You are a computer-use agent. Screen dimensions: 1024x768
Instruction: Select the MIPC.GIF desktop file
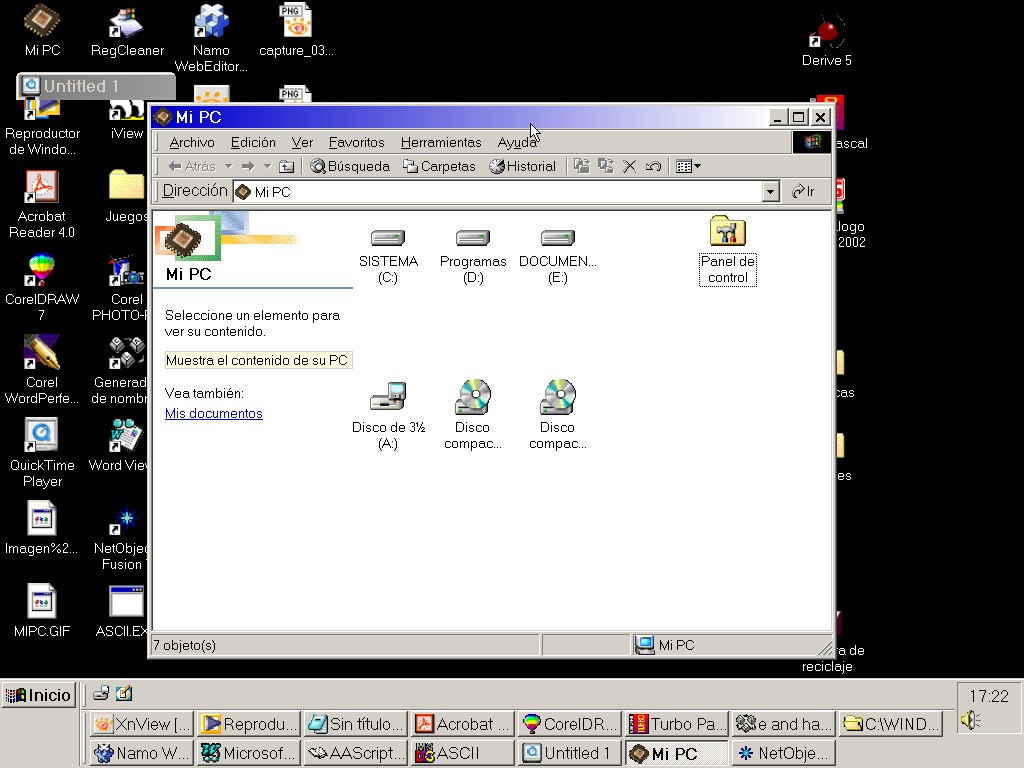point(42,610)
